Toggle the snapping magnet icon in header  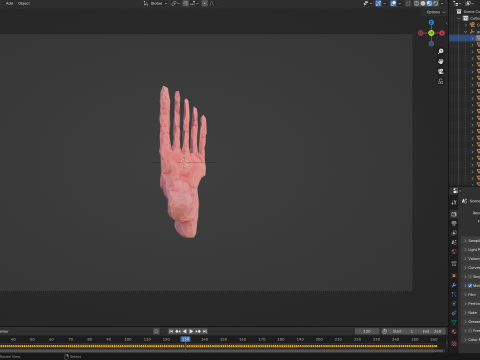pos(185,3)
